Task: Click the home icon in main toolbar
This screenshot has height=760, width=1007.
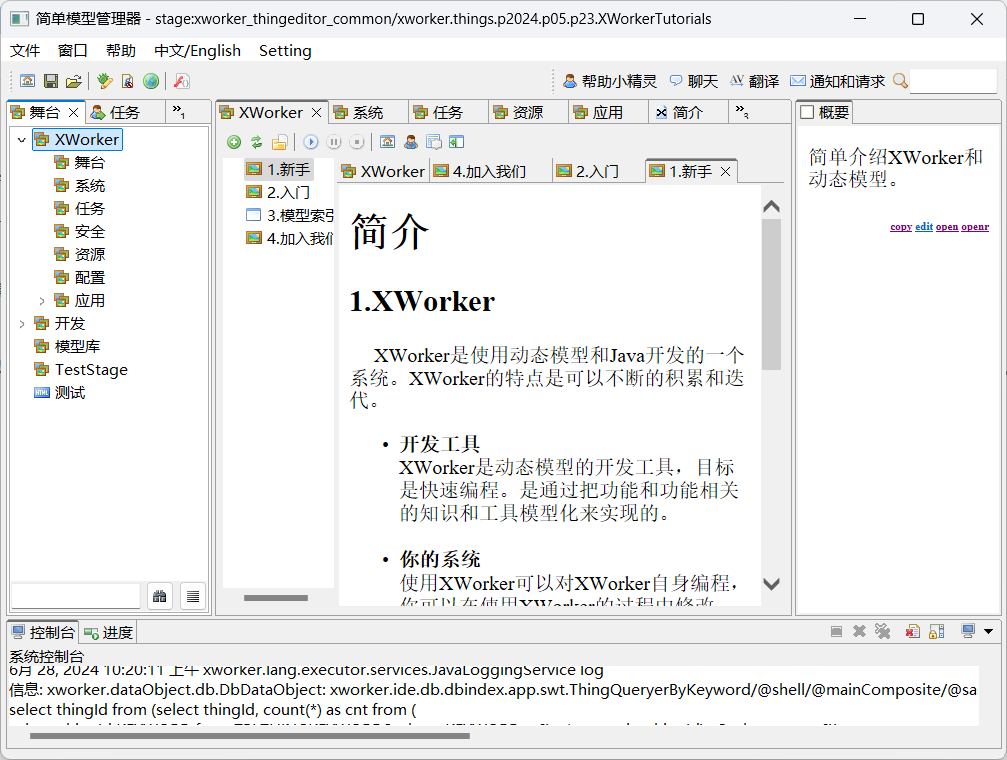Action: [28, 81]
